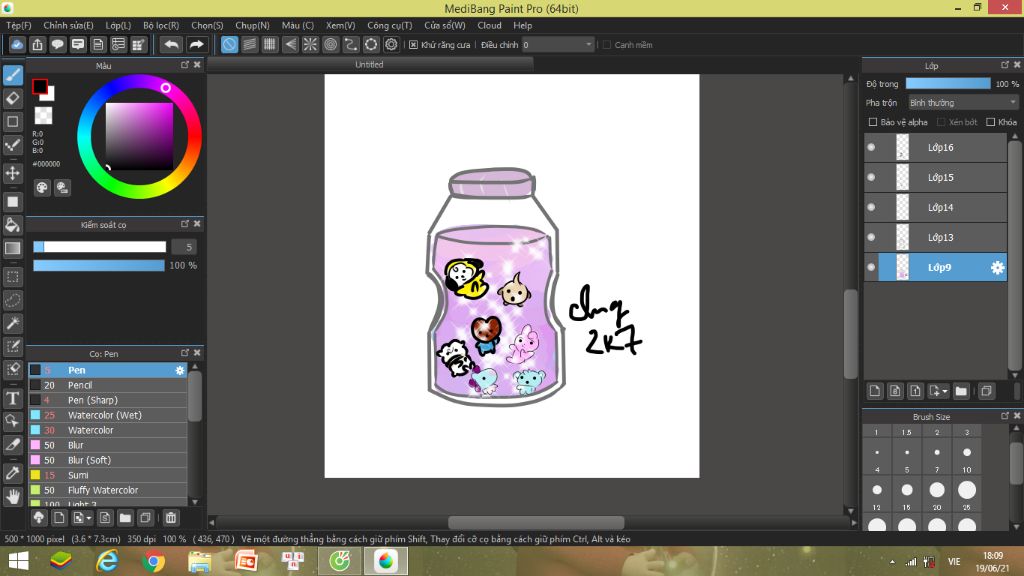Screen dimensions: 1024x576
Task: Click the cloud save icon in toolbar
Action: click(17, 44)
